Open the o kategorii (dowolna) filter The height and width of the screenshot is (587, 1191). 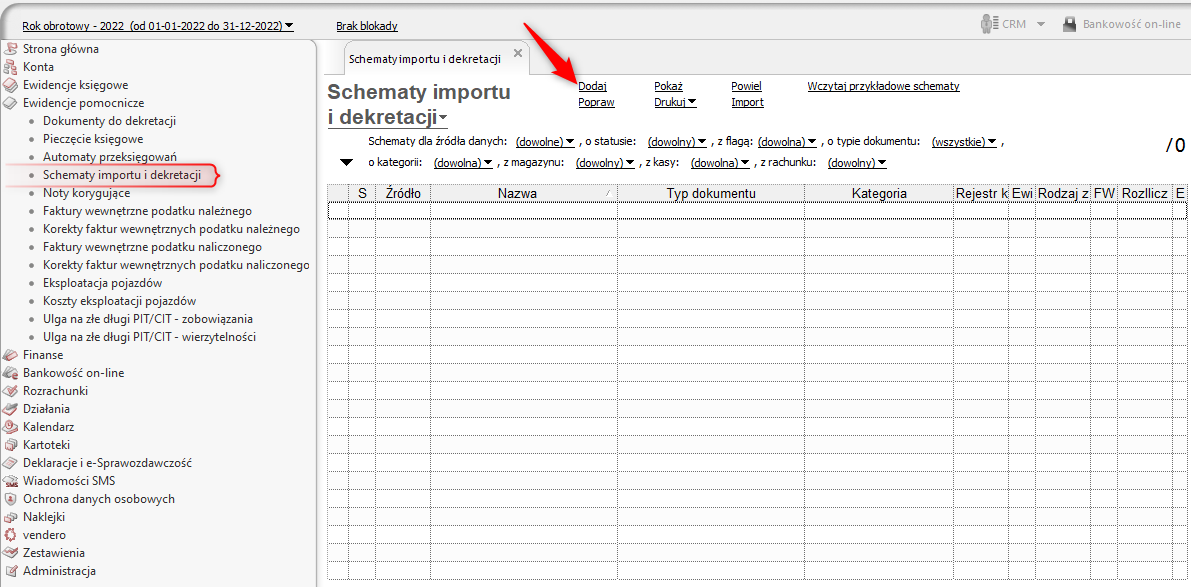pos(463,163)
